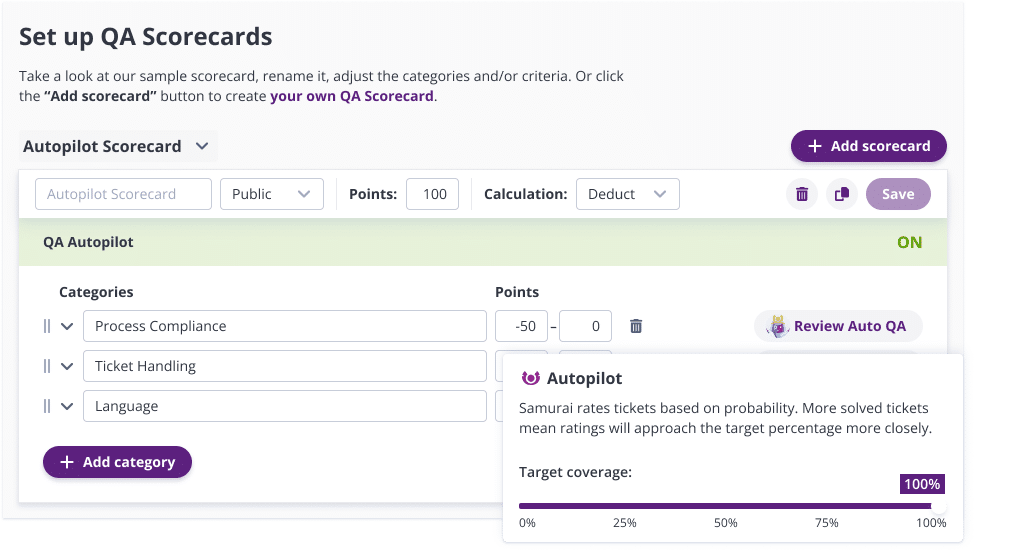Grab drag handle beside Language category
Screen dimensions: 1024x550
[47, 406]
